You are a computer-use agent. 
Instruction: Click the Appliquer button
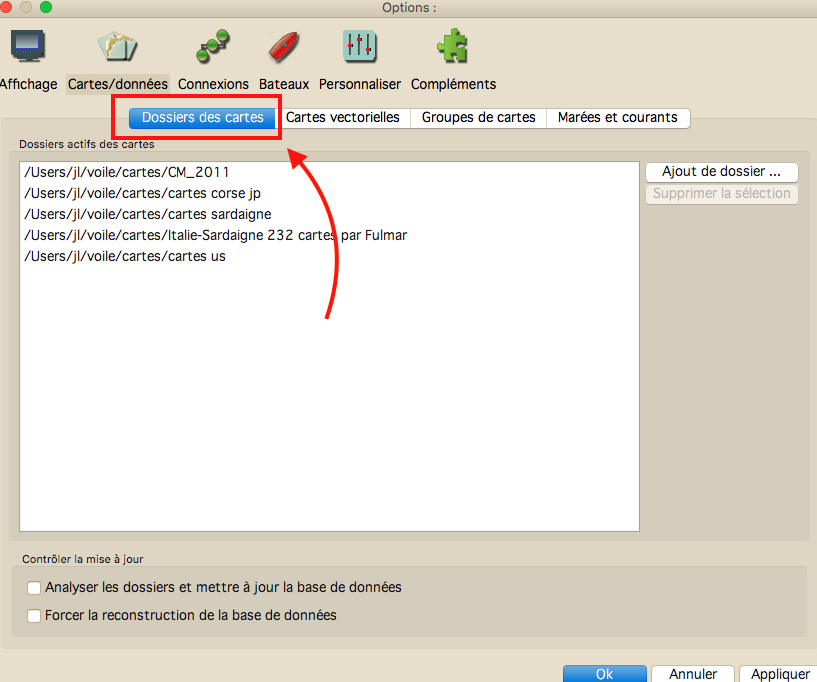(779, 674)
